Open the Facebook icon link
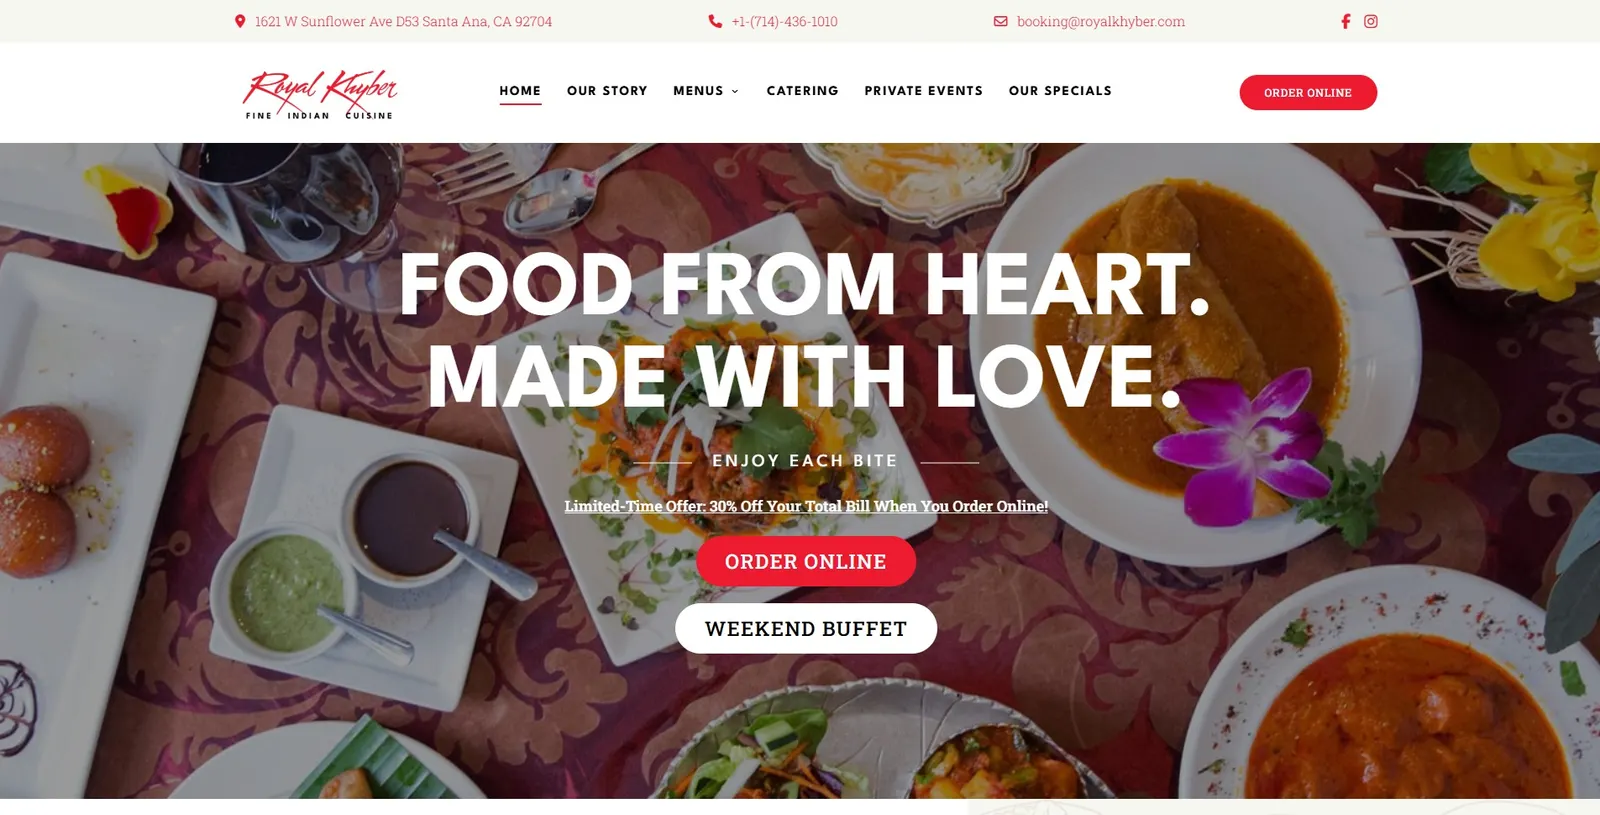This screenshot has height=815, width=1600. click(1346, 21)
